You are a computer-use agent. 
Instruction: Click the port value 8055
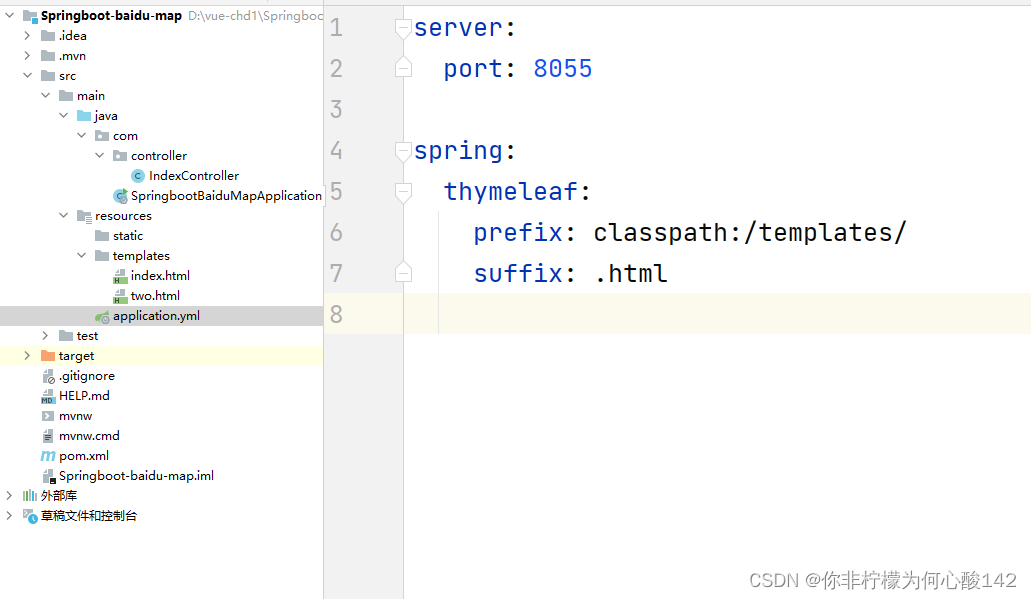click(x=561, y=68)
